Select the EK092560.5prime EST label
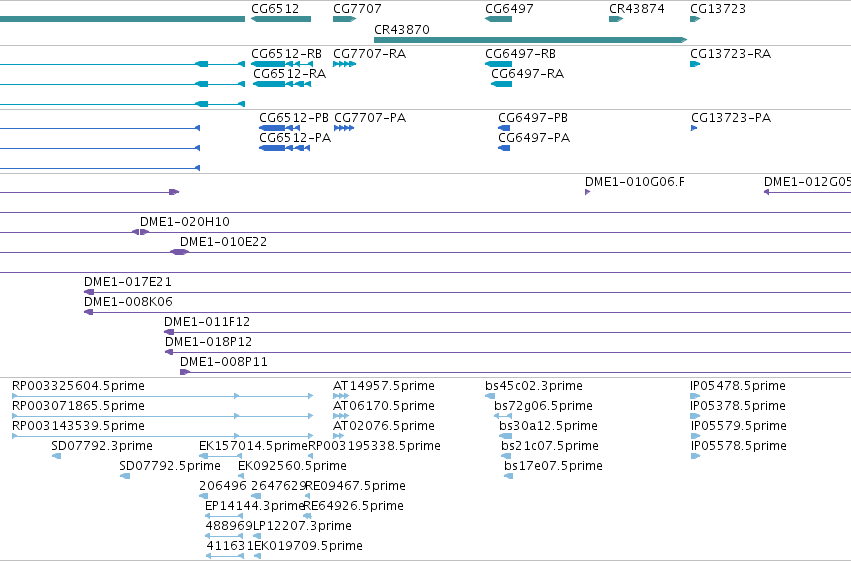This screenshot has height=561, width=851. [292, 467]
